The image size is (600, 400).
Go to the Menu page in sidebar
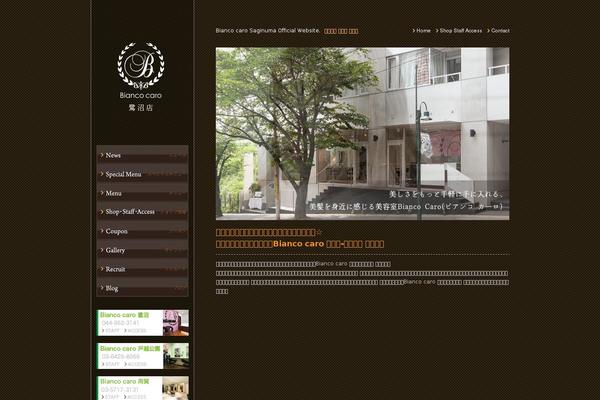(142, 193)
